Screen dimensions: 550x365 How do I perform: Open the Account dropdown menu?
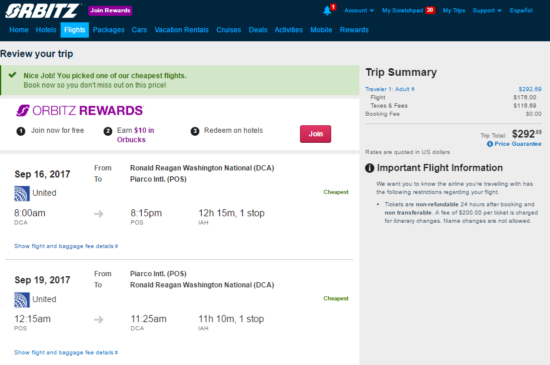point(359,11)
